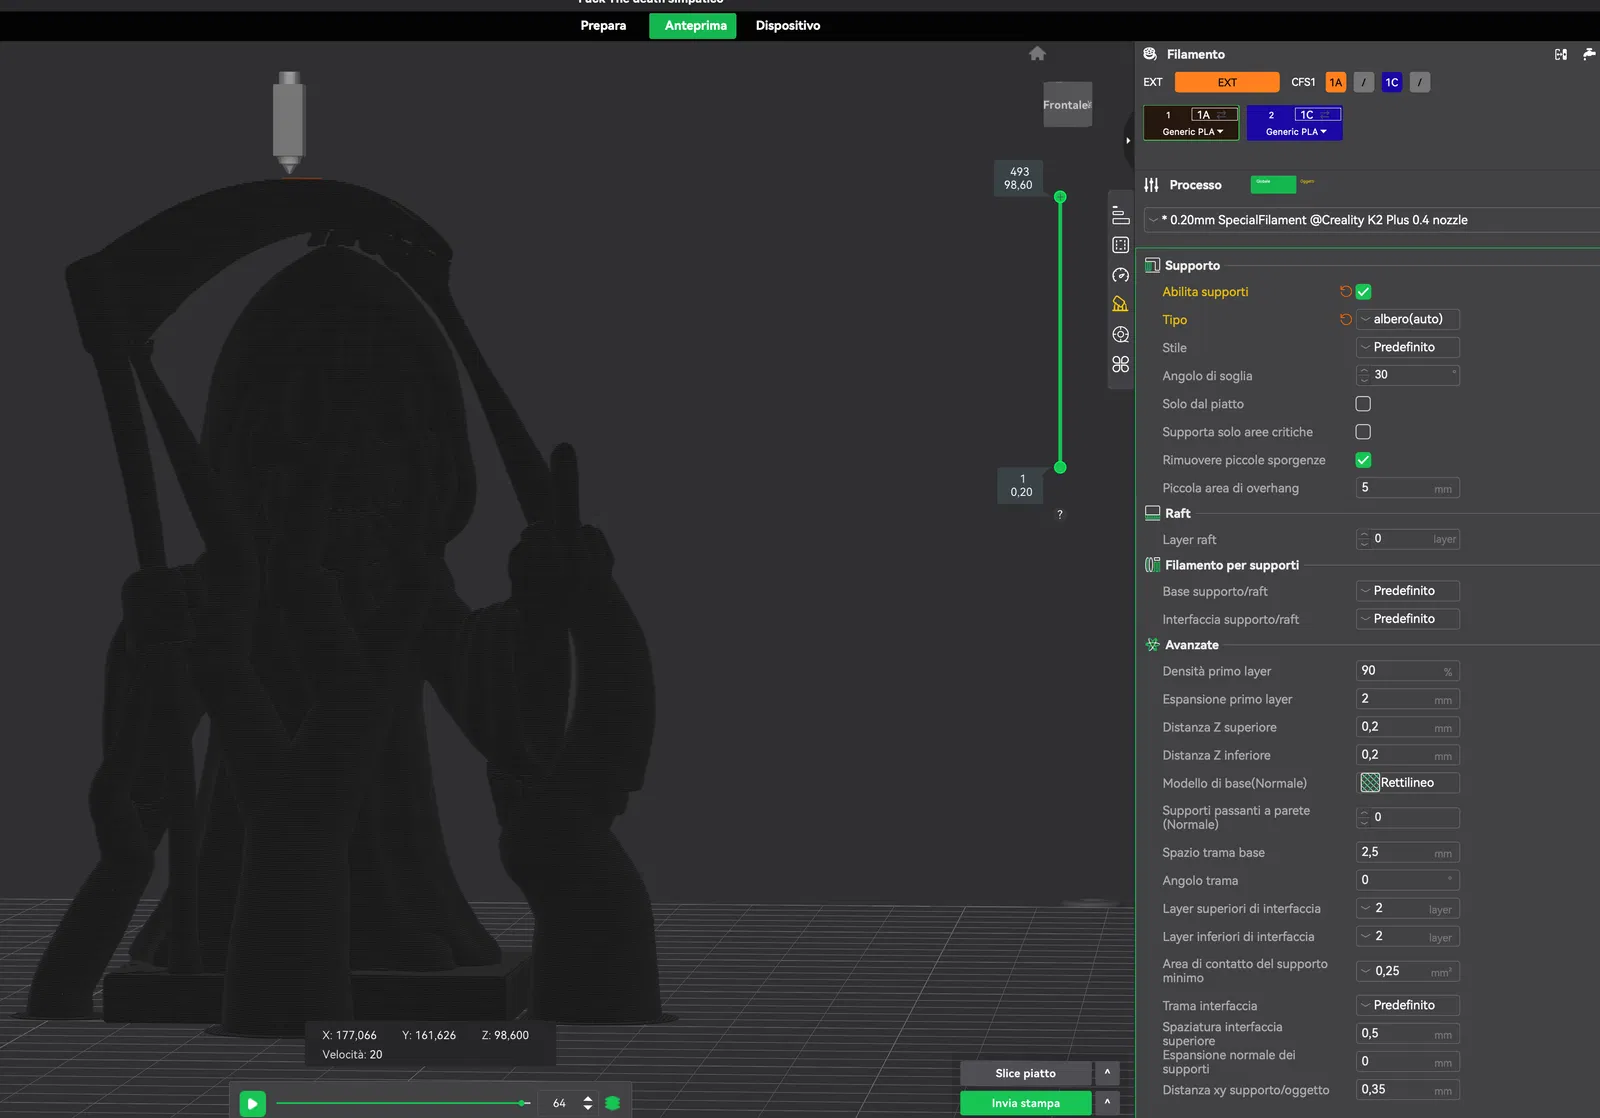1600x1118 pixels.
Task: Play the print preview animation
Action: coord(253,1104)
